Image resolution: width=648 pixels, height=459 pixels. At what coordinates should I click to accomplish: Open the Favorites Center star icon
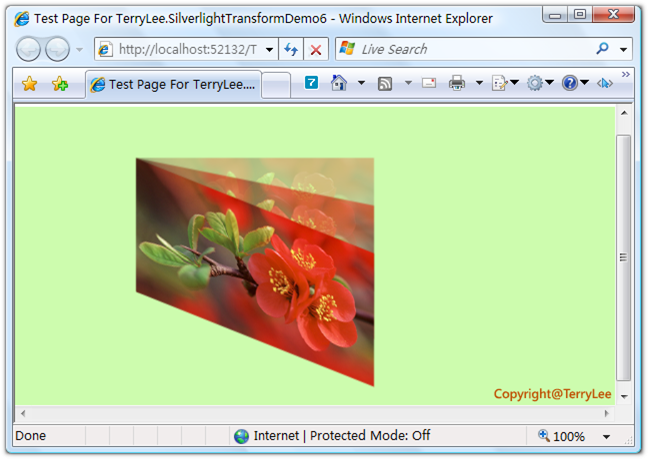coord(29,84)
